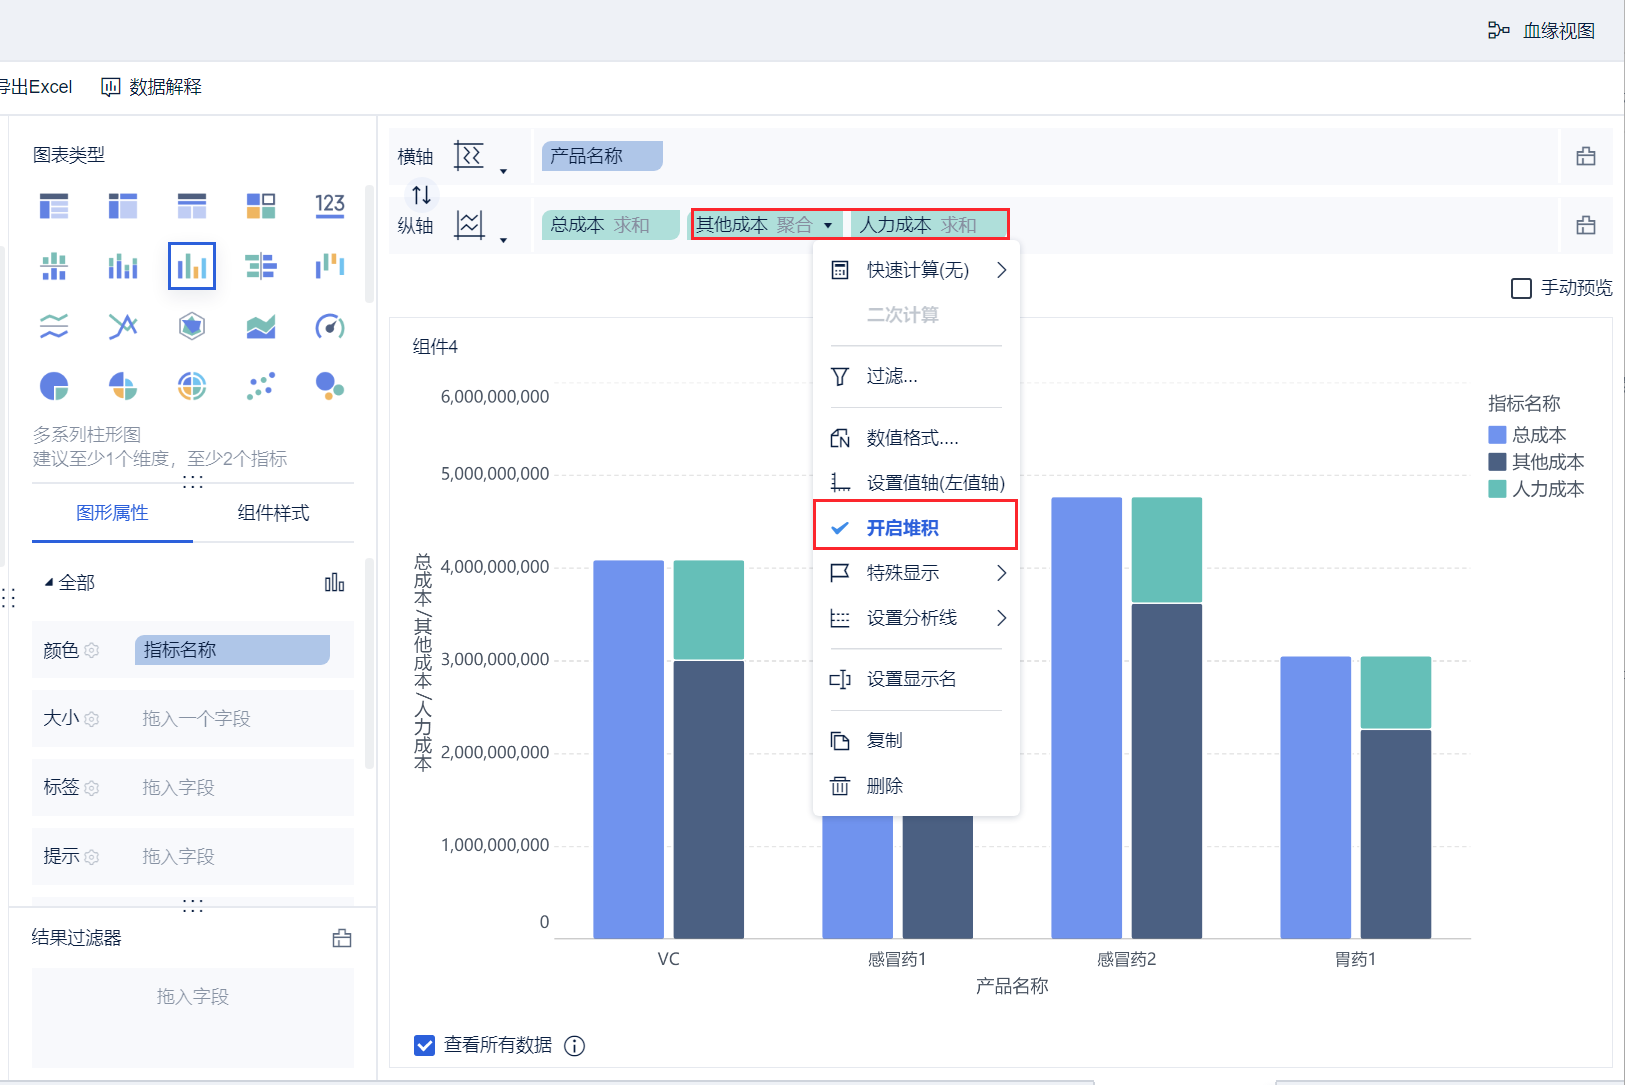Screen dimensions: 1625x1085
Task: Click the 血缘视图 link text
Action: [1559, 31]
